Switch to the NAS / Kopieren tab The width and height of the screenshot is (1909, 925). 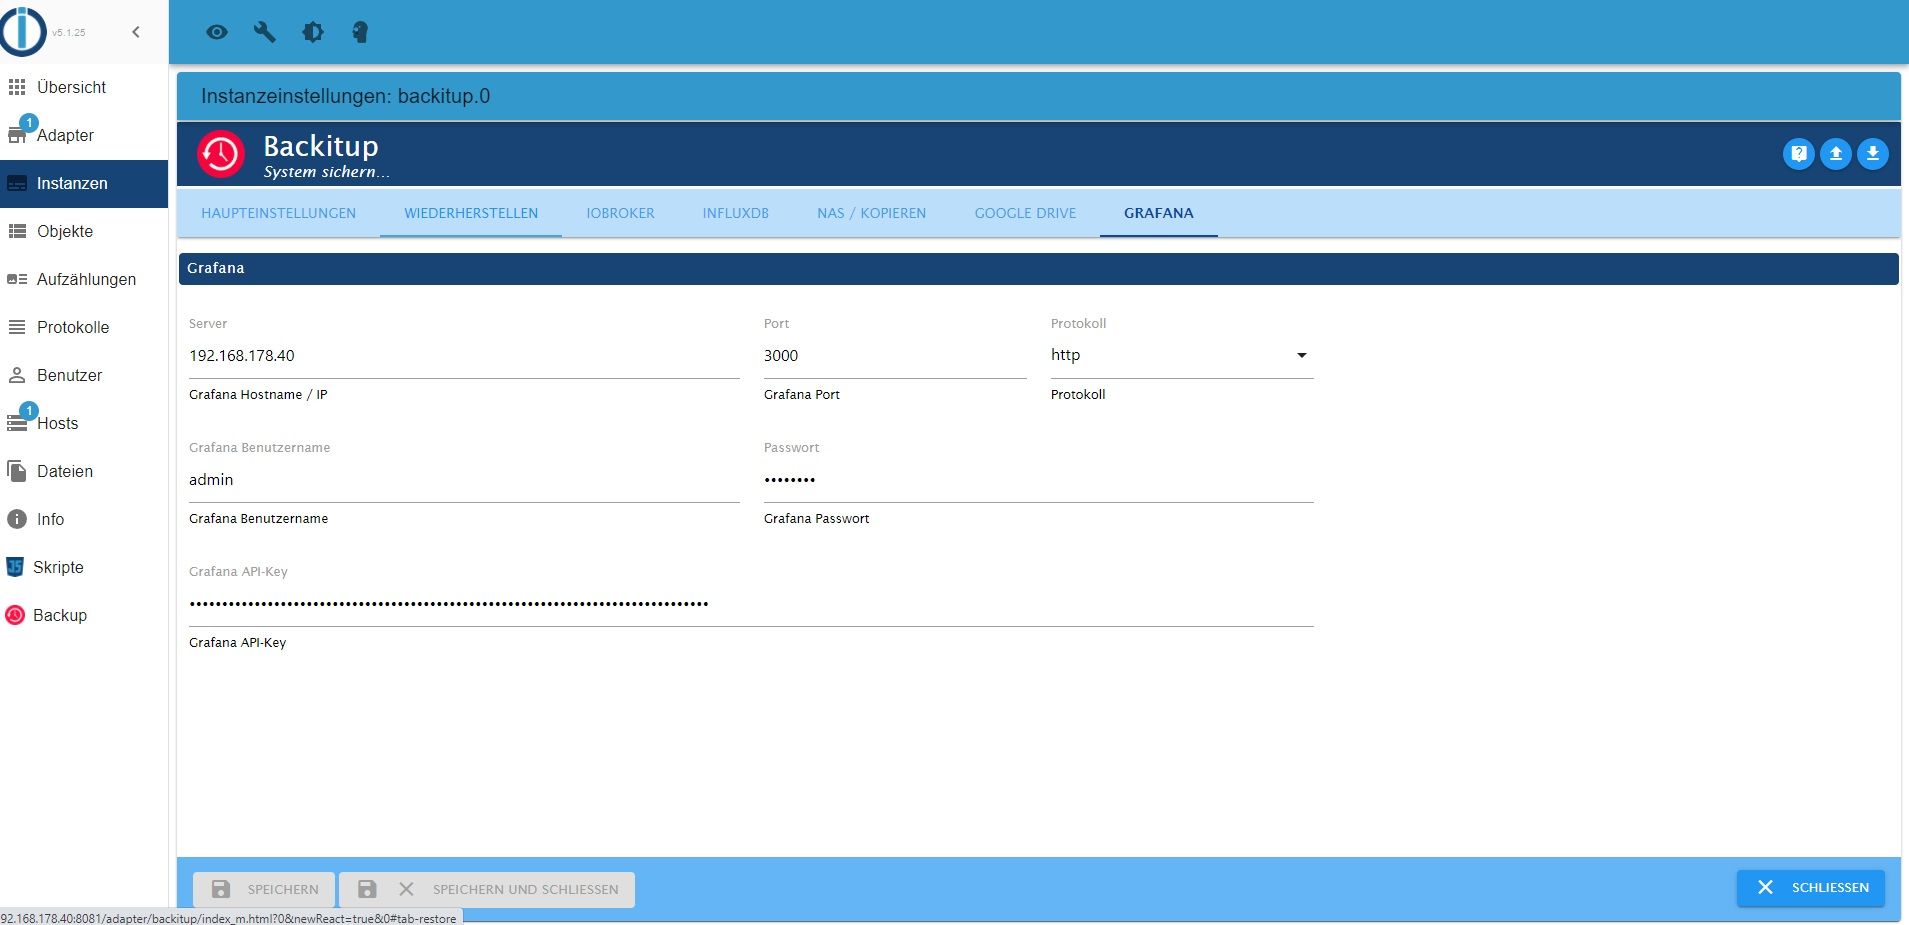[x=872, y=213]
